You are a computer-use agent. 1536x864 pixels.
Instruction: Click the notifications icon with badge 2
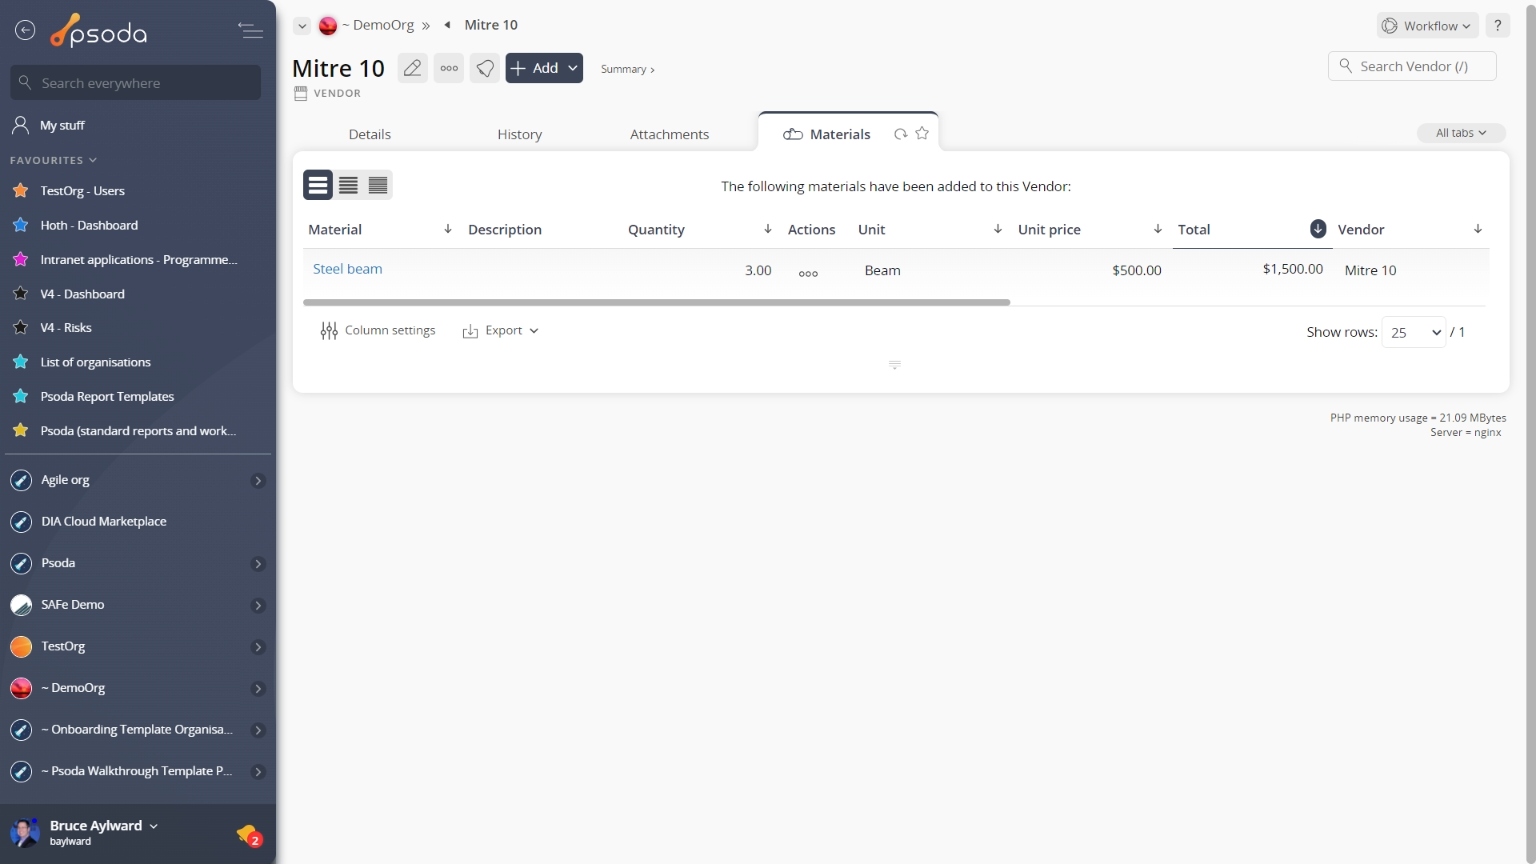click(x=248, y=834)
